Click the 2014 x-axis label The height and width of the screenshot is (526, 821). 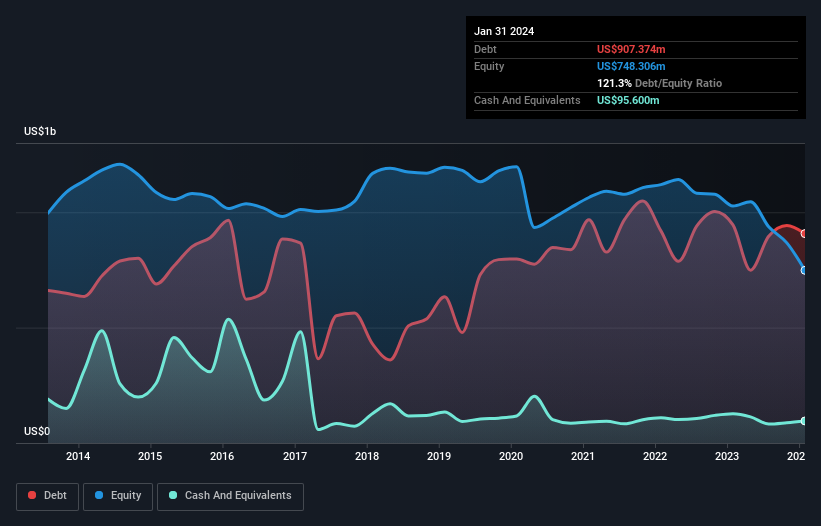pyautogui.click(x=78, y=456)
